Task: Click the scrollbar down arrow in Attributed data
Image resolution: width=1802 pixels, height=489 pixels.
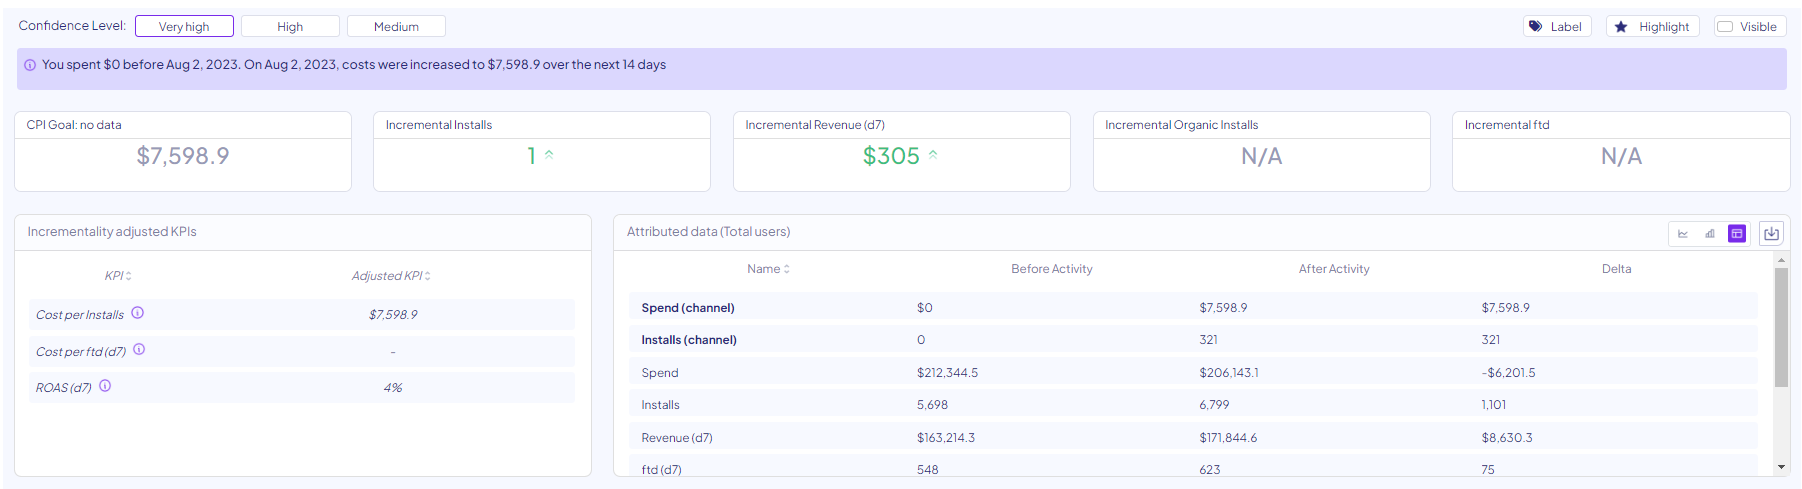Action: coord(1781,467)
